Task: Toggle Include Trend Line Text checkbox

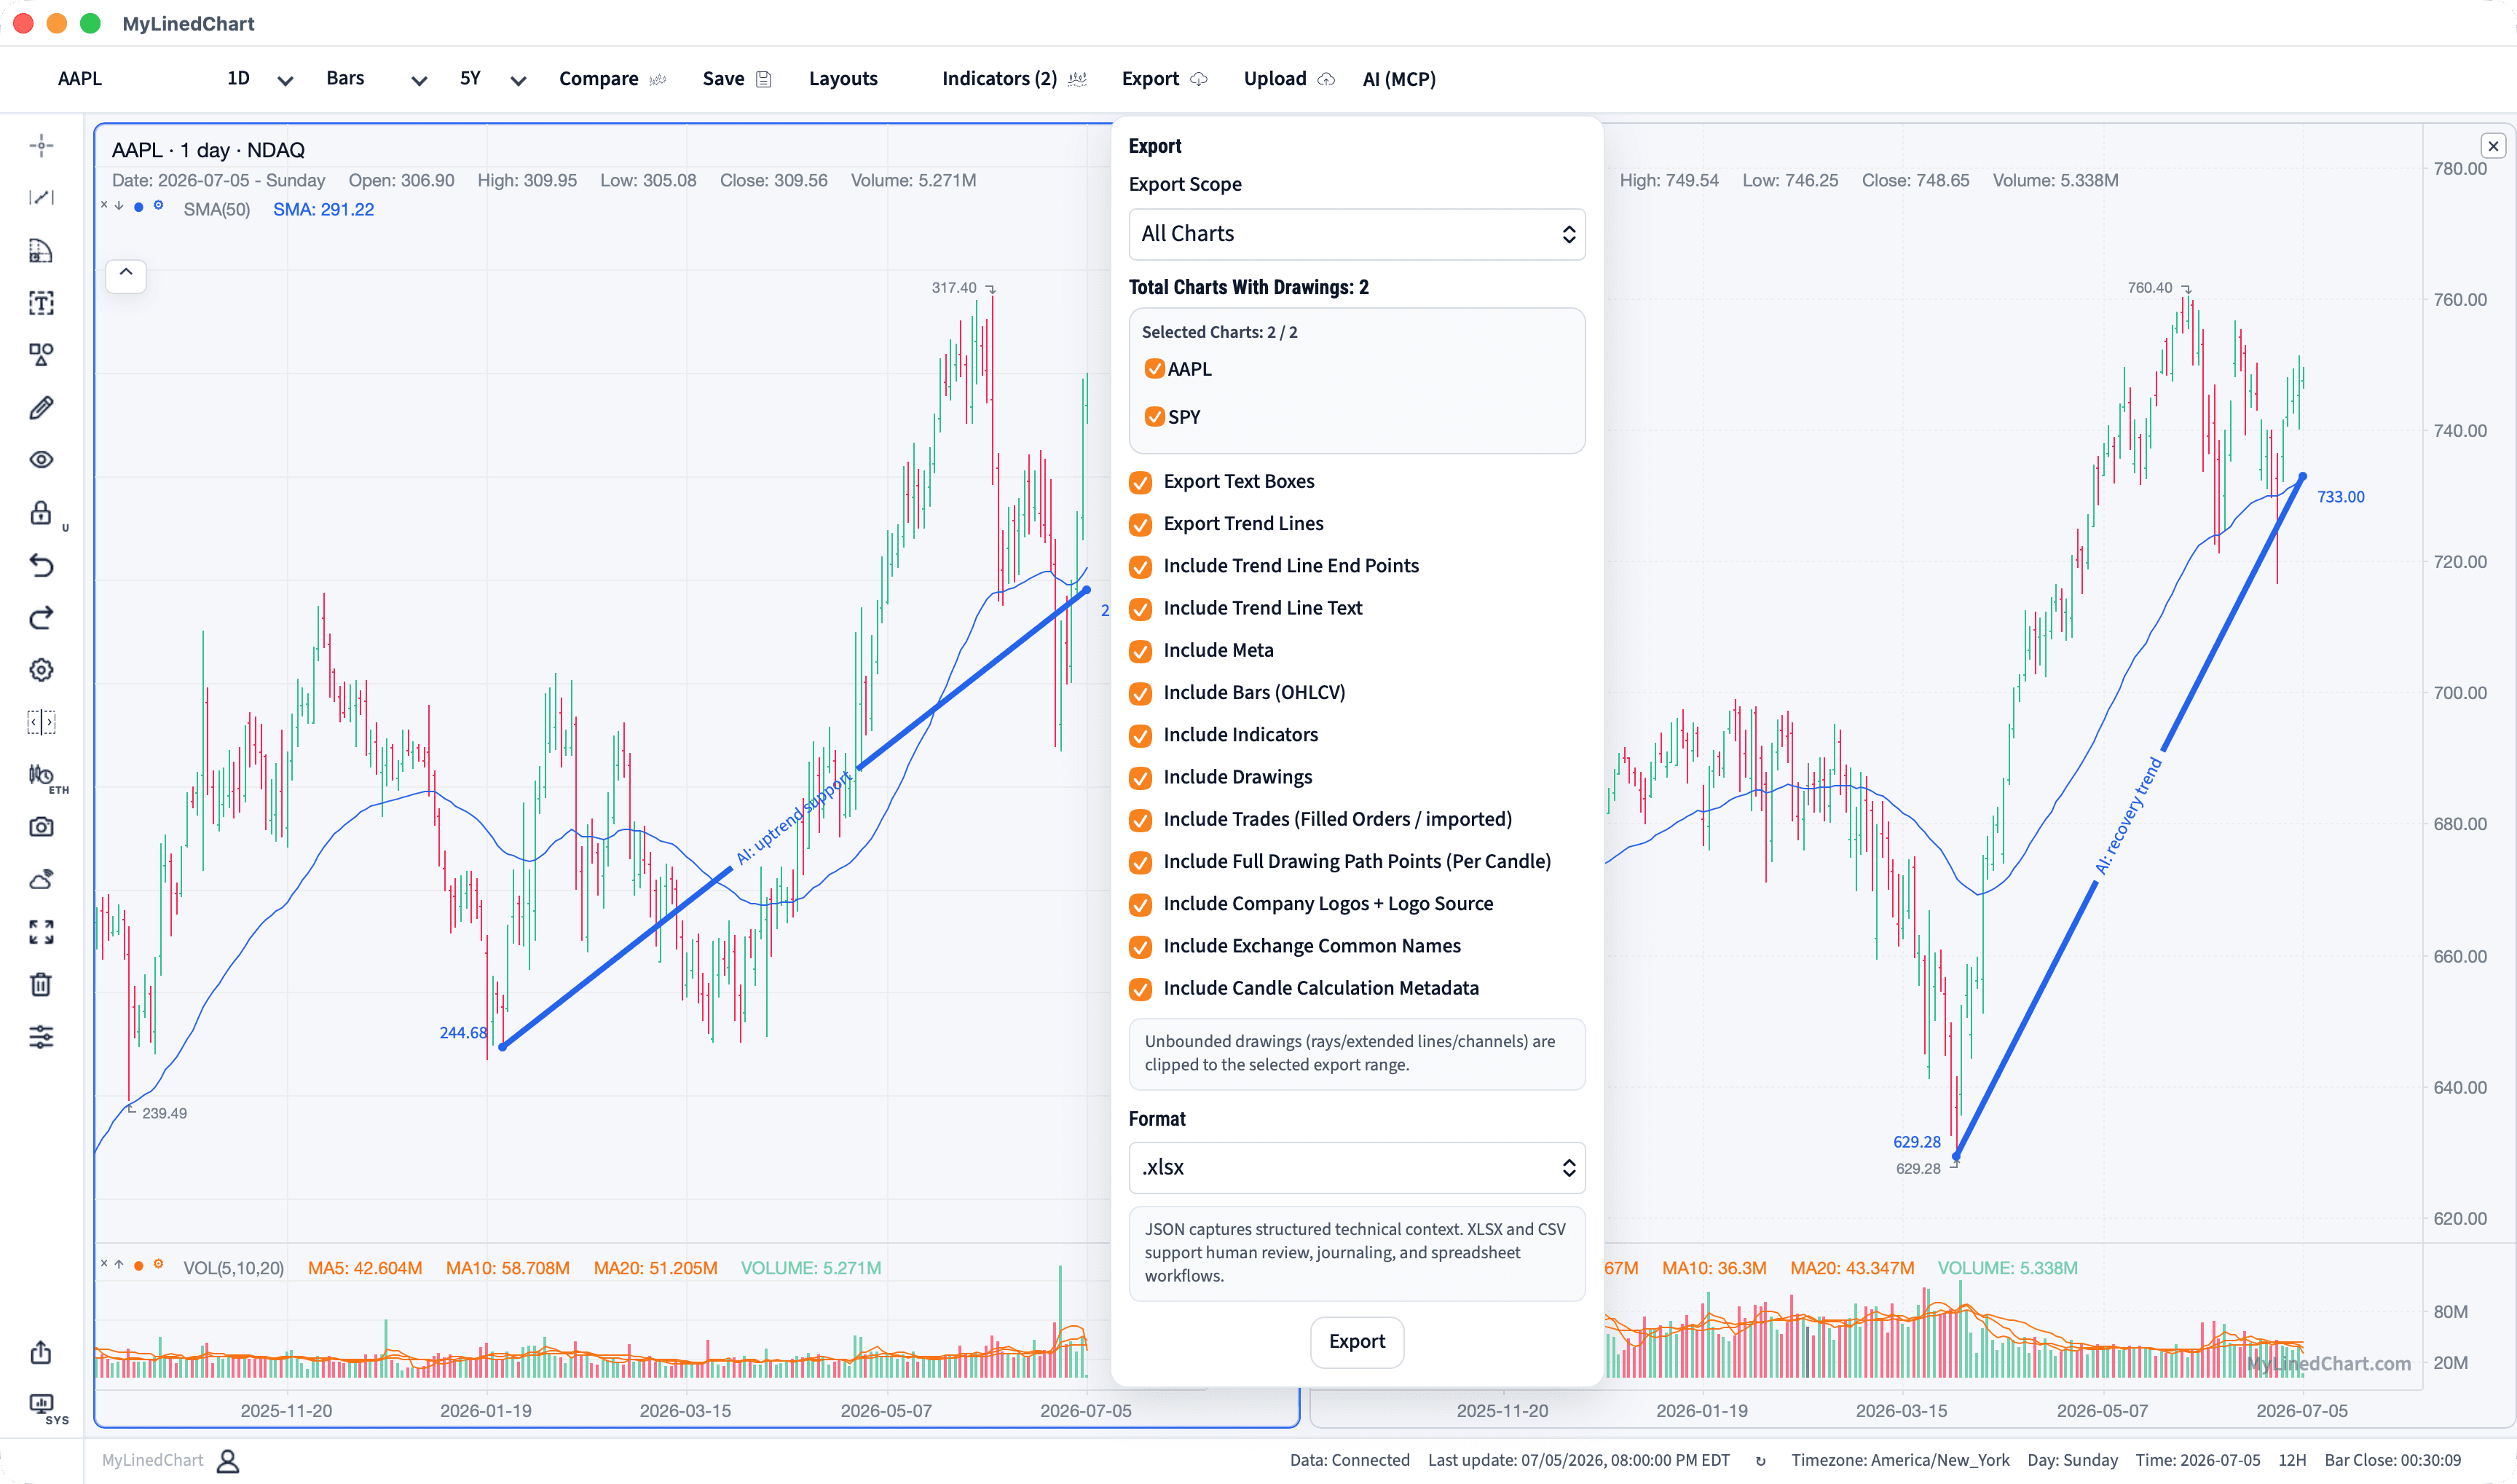Action: 1140,609
